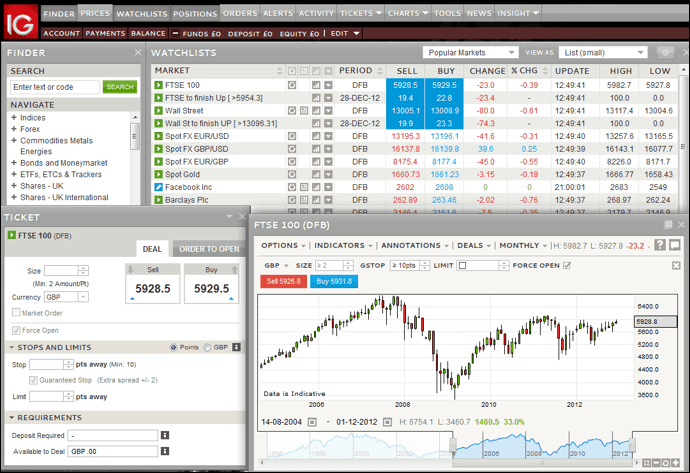Click the Stops and Limits info icon
Image resolution: width=690 pixels, height=473 pixels.
pyautogui.click(x=236, y=347)
